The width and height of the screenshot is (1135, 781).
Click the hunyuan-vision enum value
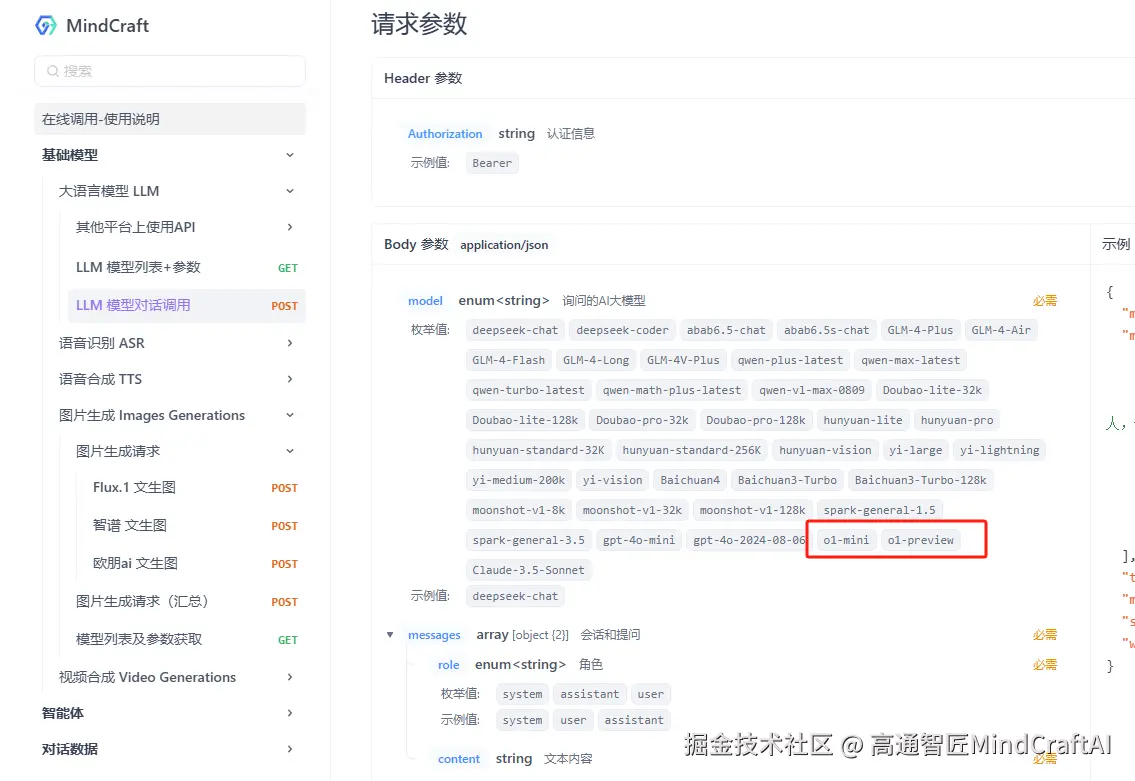point(825,450)
